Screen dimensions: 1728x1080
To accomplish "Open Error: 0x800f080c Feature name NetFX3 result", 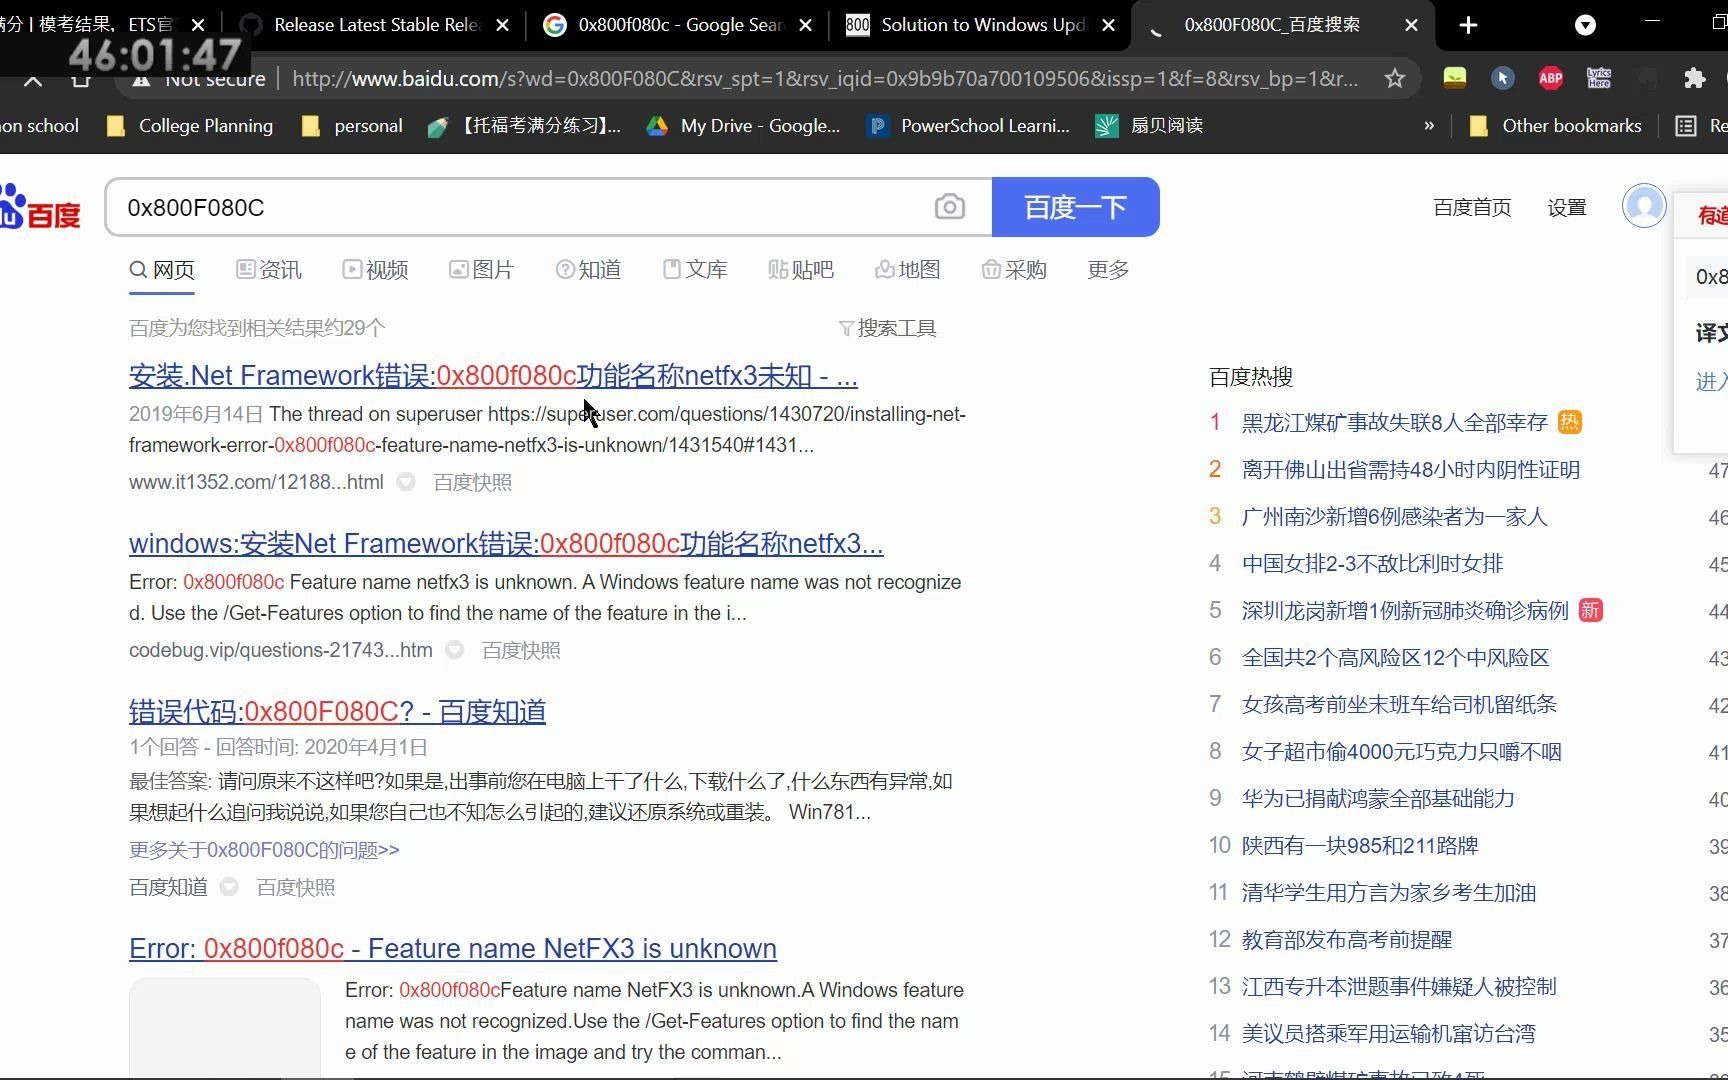I will (x=453, y=948).
